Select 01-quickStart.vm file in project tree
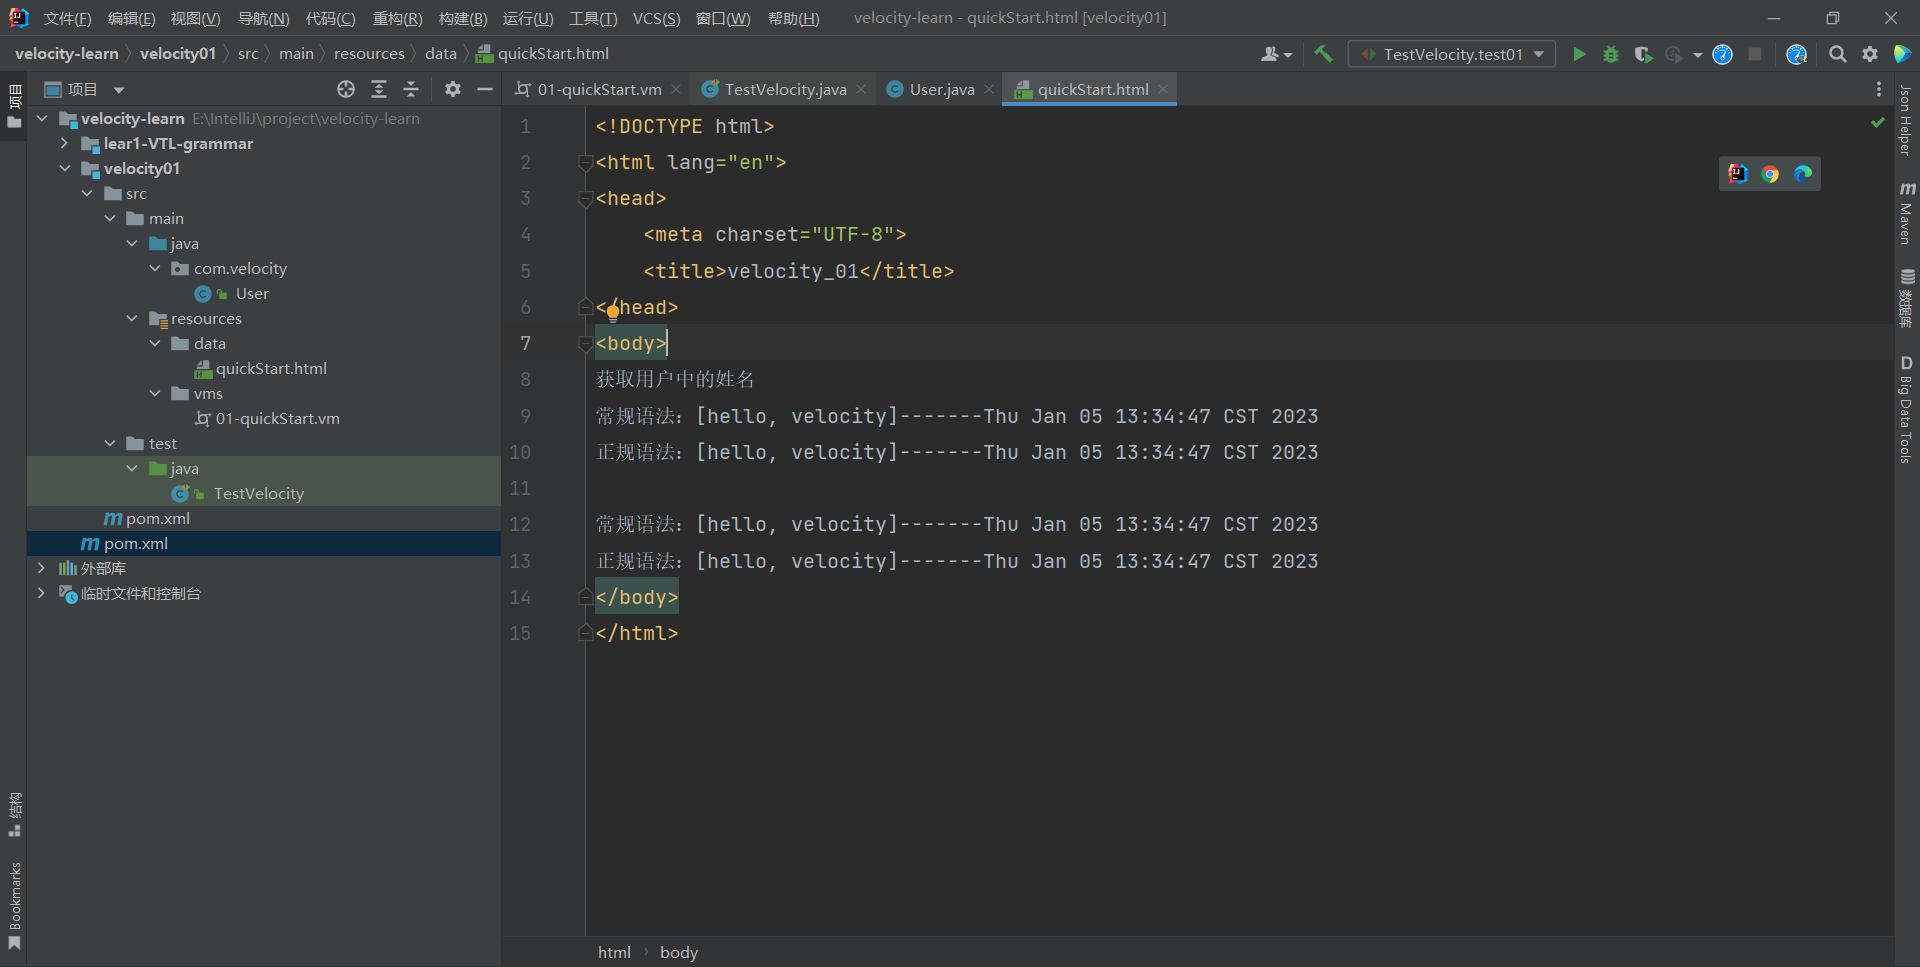 (x=277, y=418)
